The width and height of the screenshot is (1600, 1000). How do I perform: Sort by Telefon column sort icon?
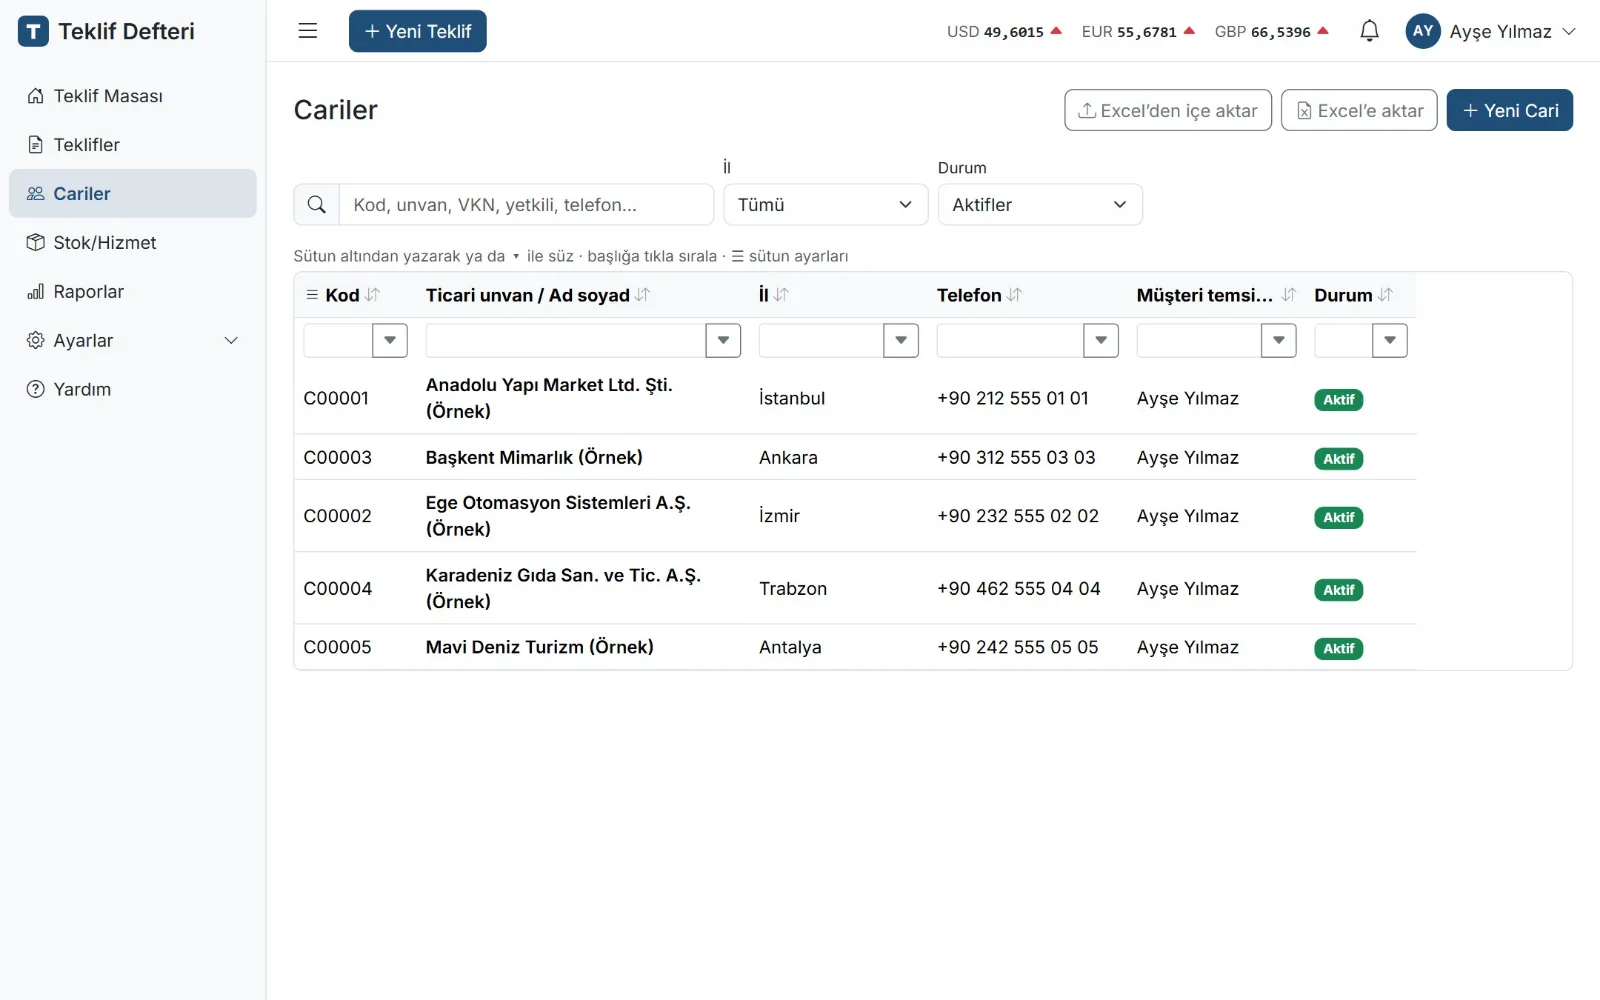point(1015,295)
